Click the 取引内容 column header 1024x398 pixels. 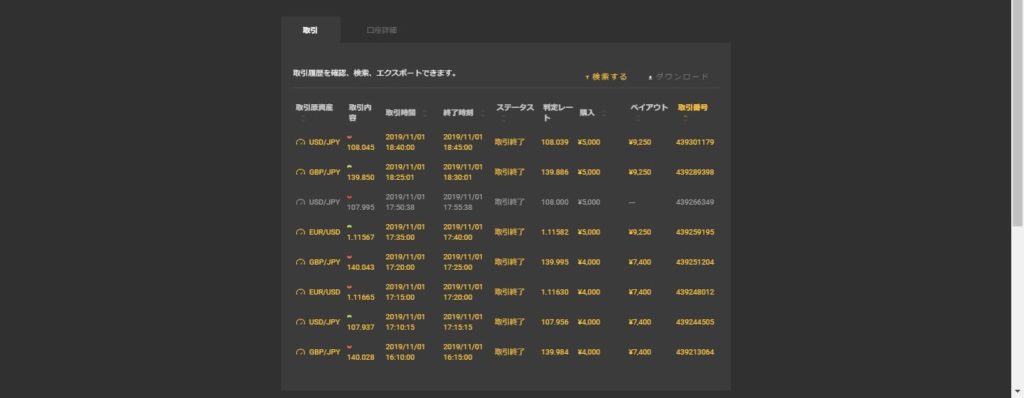[x=360, y=113]
